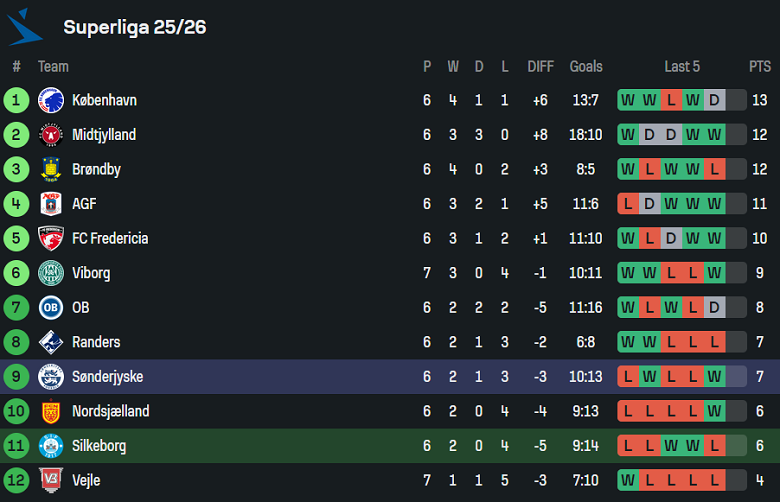Sort table by DIFF column header
The width and height of the screenshot is (780, 502).
point(540,67)
